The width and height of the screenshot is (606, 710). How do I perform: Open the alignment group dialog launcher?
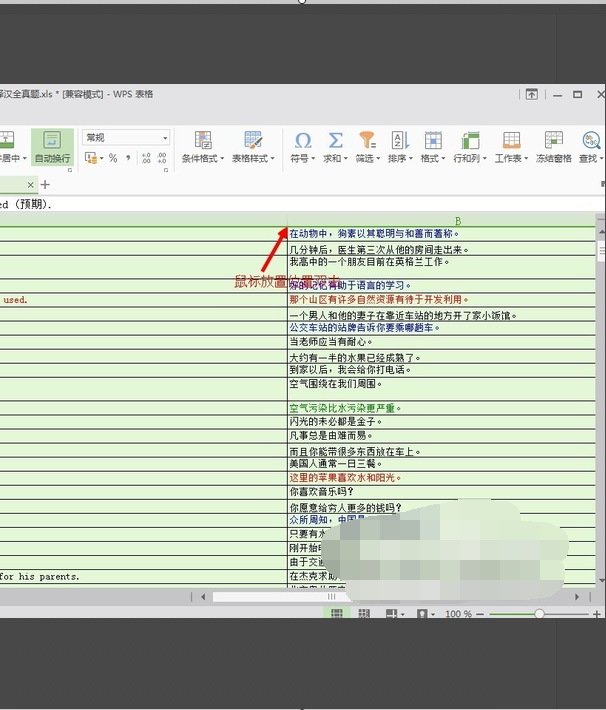pyautogui.click(x=70, y=170)
